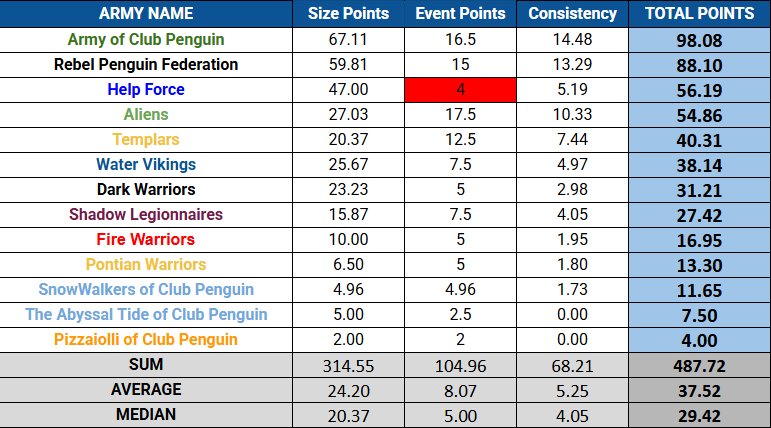The height and width of the screenshot is (428, 771).
Task: Click the Fire Warriors name cell
Action: coord(146,240)
